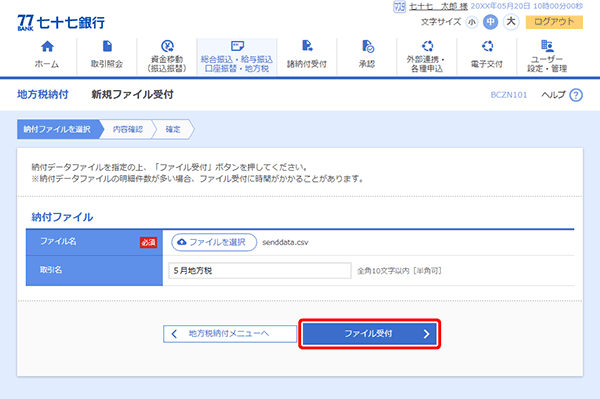Click the 納付ファイル section heading
This screenshot has width=600, height=399.
(x=62, y=217)
